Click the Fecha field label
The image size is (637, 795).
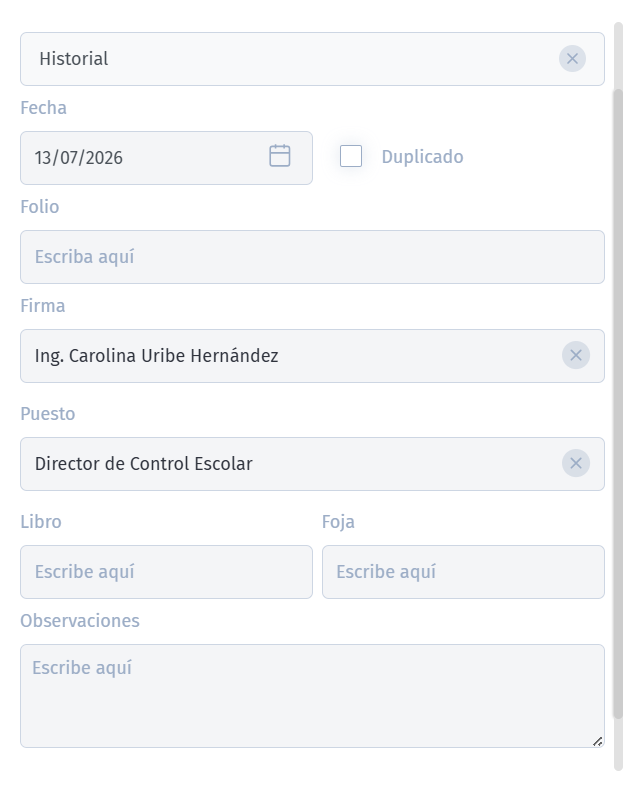click(44, 108)
